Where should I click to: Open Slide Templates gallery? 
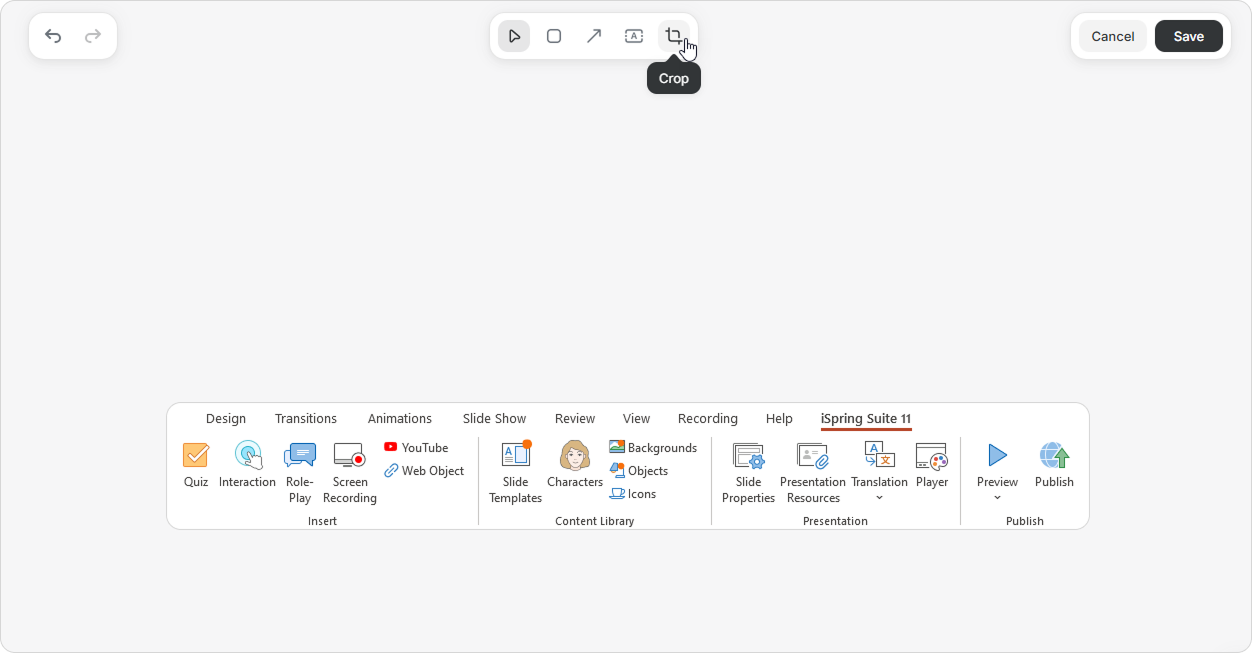(x=515, y=473)
